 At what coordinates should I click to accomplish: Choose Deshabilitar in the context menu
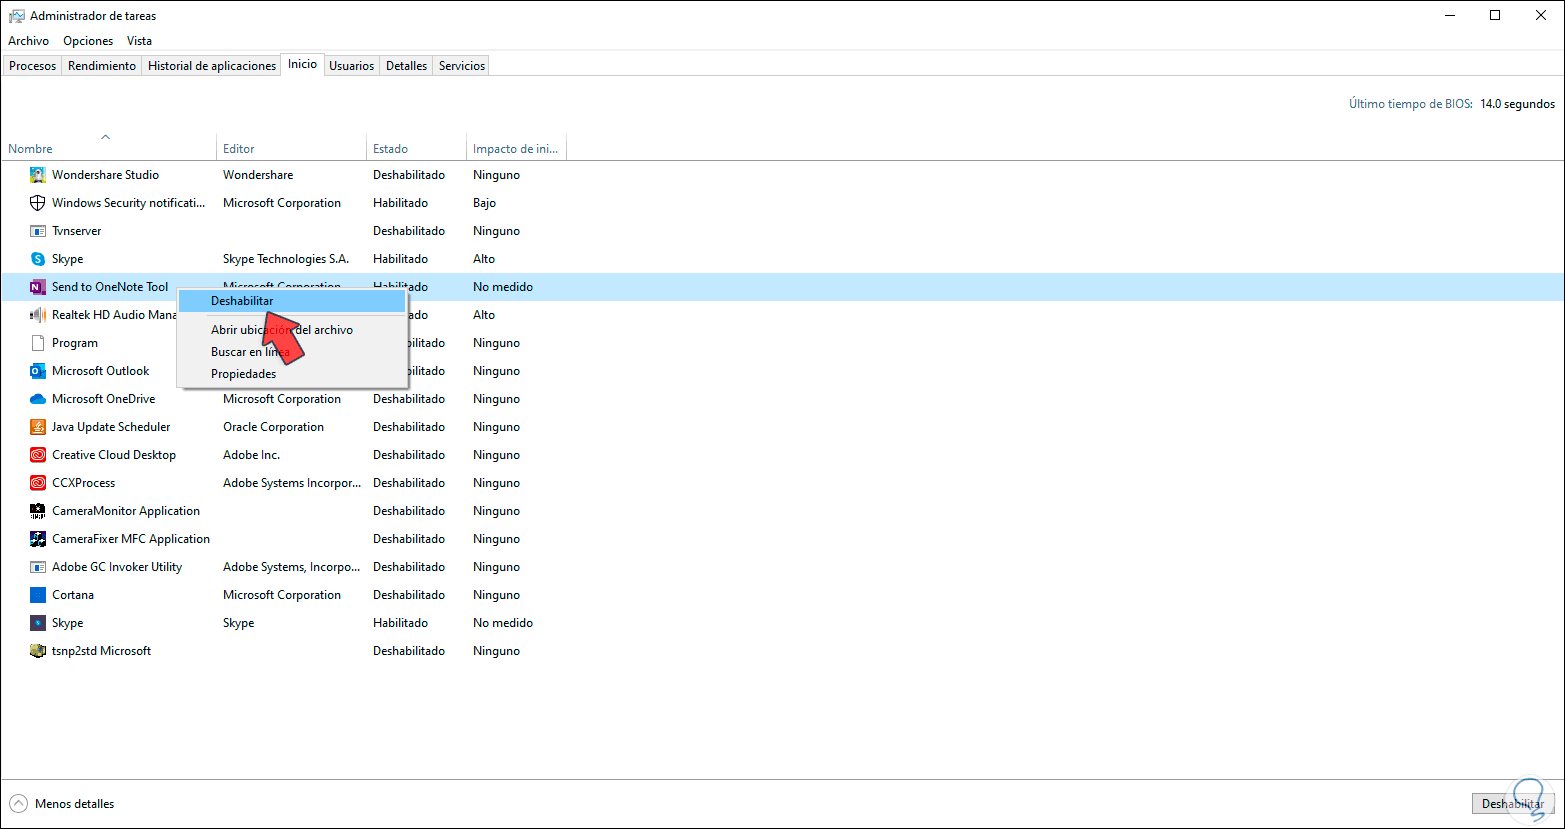tap(292, 300)
